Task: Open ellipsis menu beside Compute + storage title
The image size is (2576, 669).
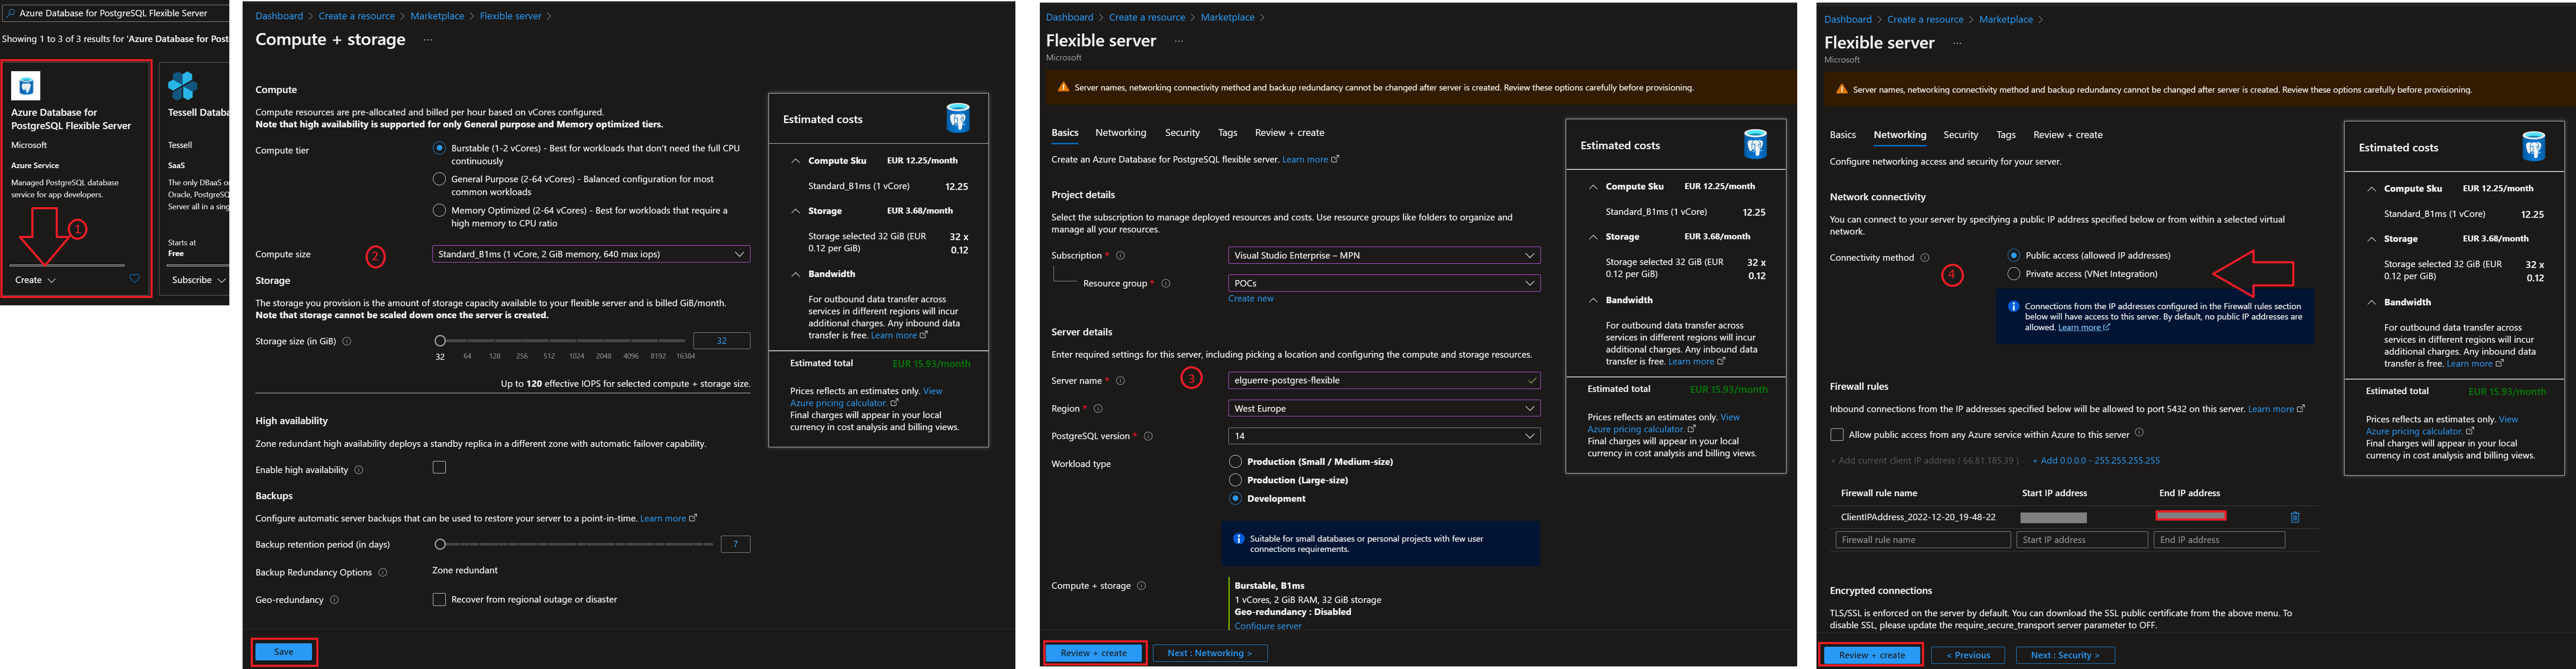Action: (428, 40)
